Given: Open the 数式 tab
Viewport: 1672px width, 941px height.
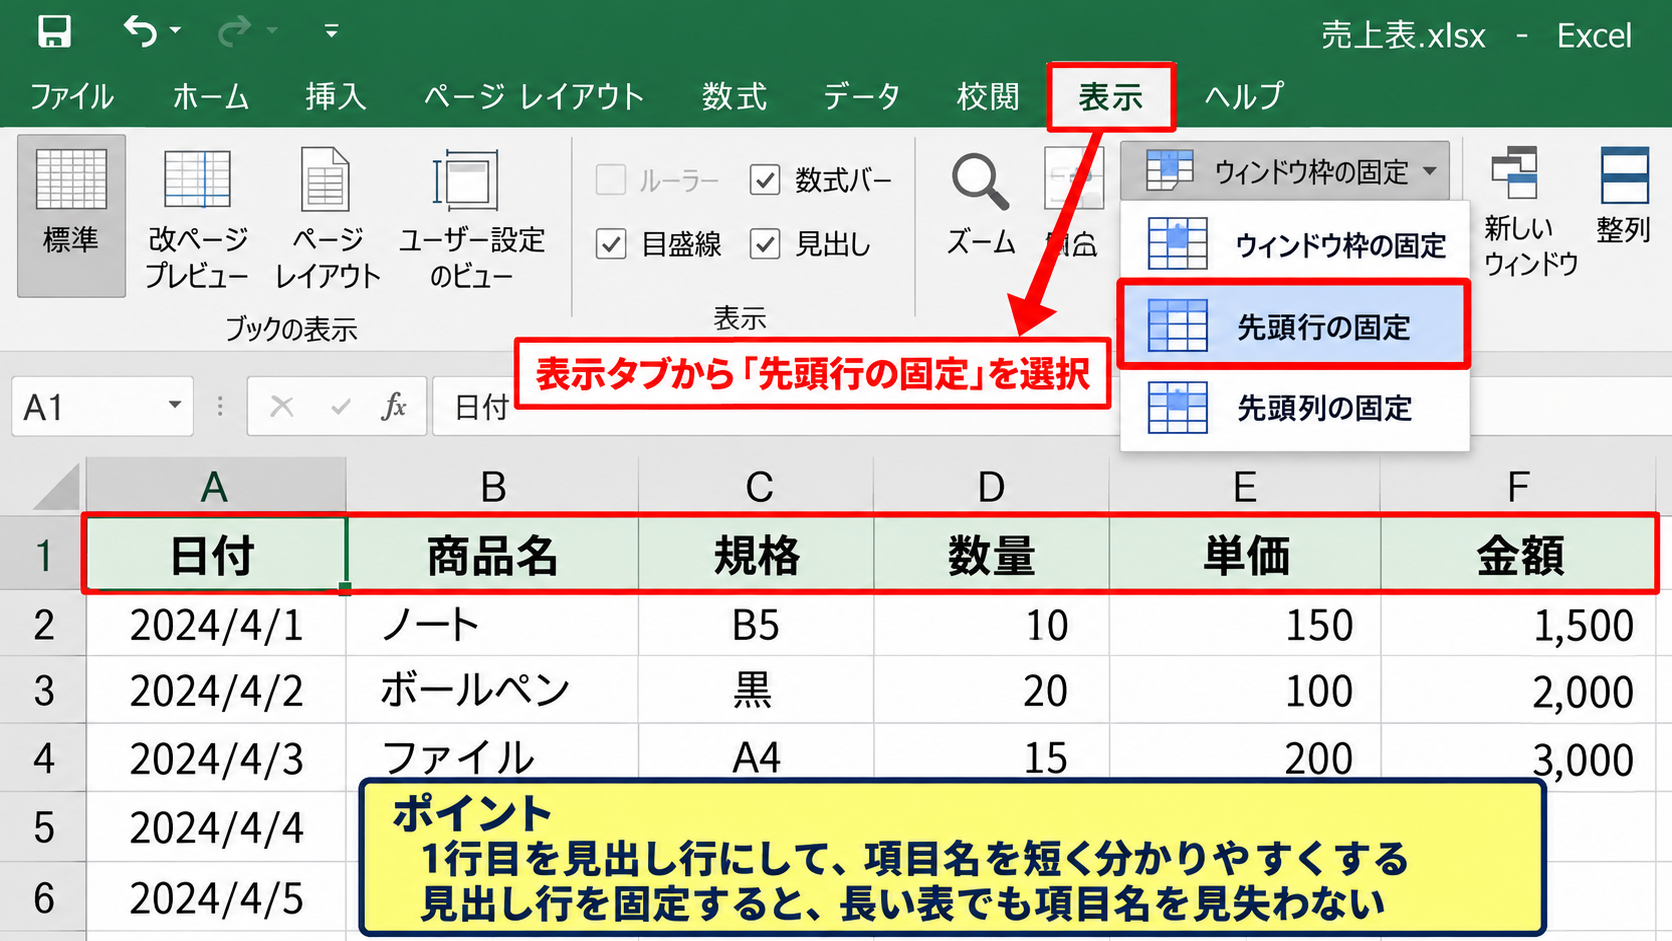Looking at the screenshot, I should (x=734, y=97).
